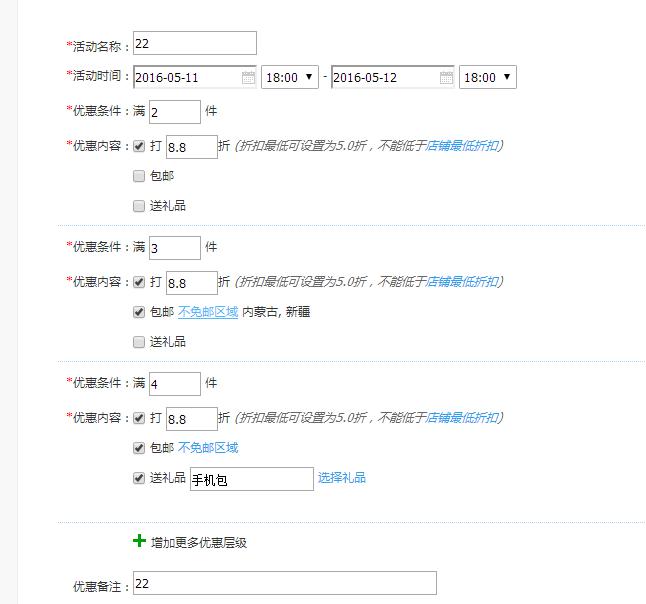The image size is (646, 604).
Task: Click the 优惠备注 text field
Action: pos(284,583)
